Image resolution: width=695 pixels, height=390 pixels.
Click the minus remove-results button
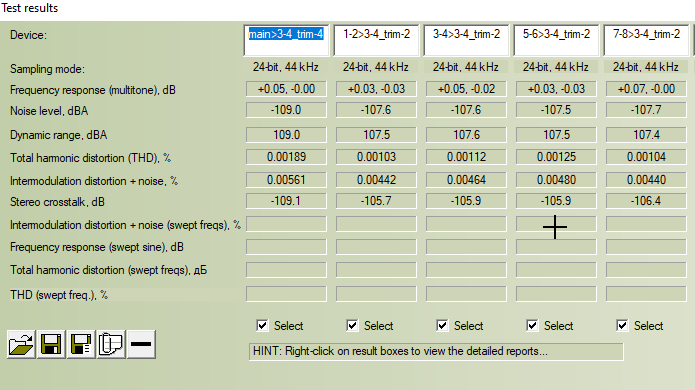tap(141, 344)
